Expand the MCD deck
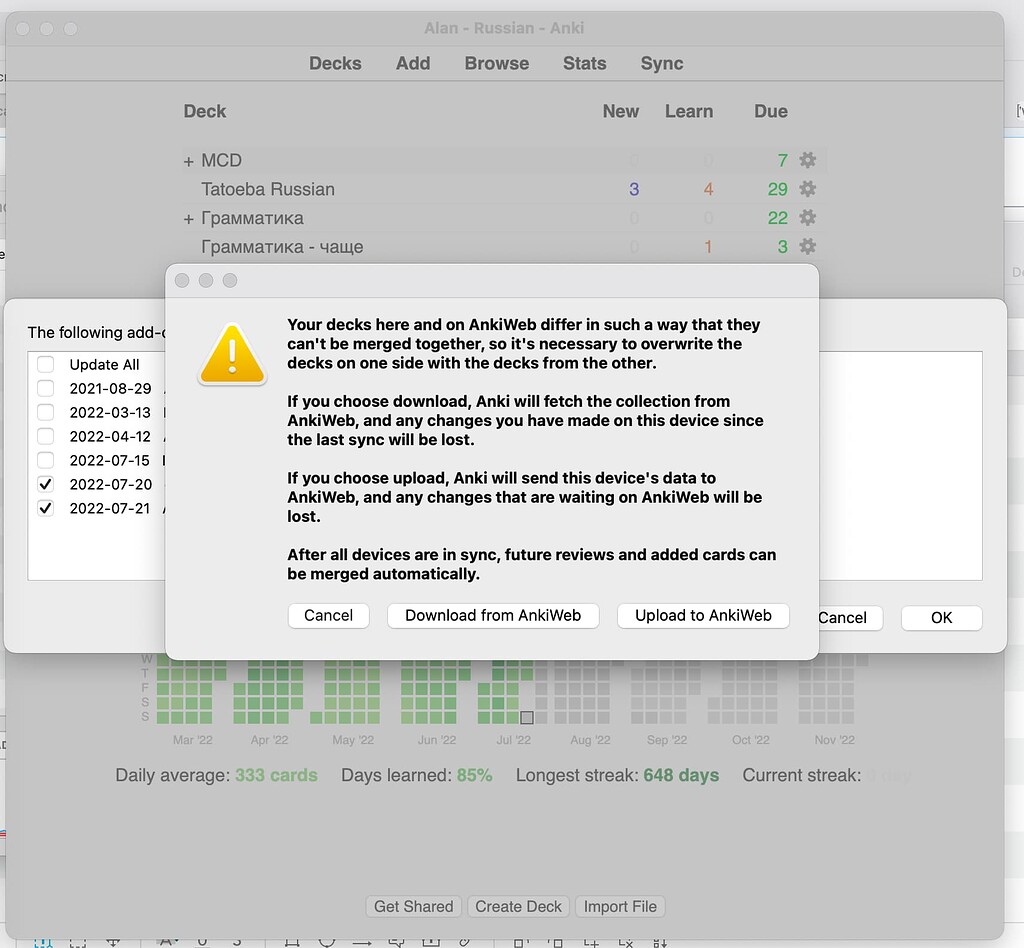 click(188, 160)
